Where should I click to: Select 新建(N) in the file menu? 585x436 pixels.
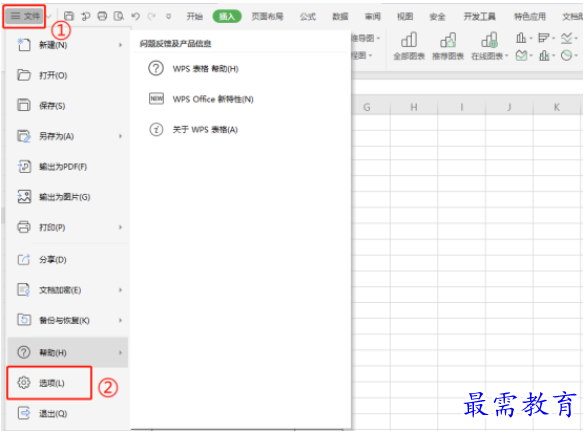(68, 45)
